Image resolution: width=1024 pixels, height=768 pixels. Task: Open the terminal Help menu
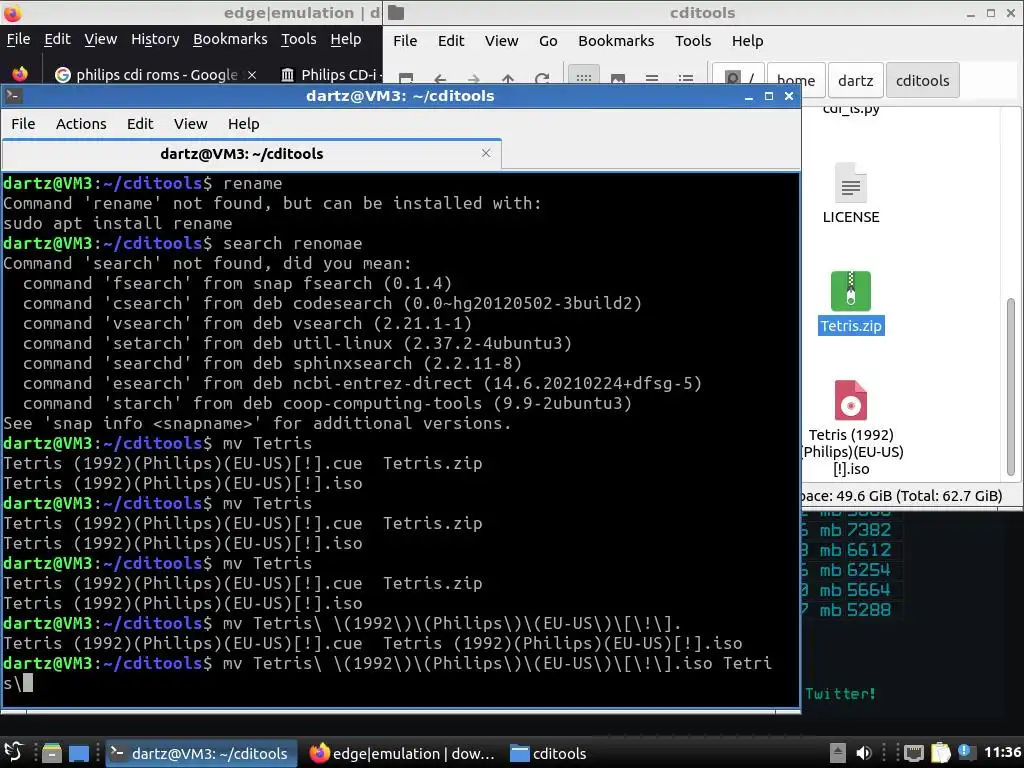(x=243, y=123)
